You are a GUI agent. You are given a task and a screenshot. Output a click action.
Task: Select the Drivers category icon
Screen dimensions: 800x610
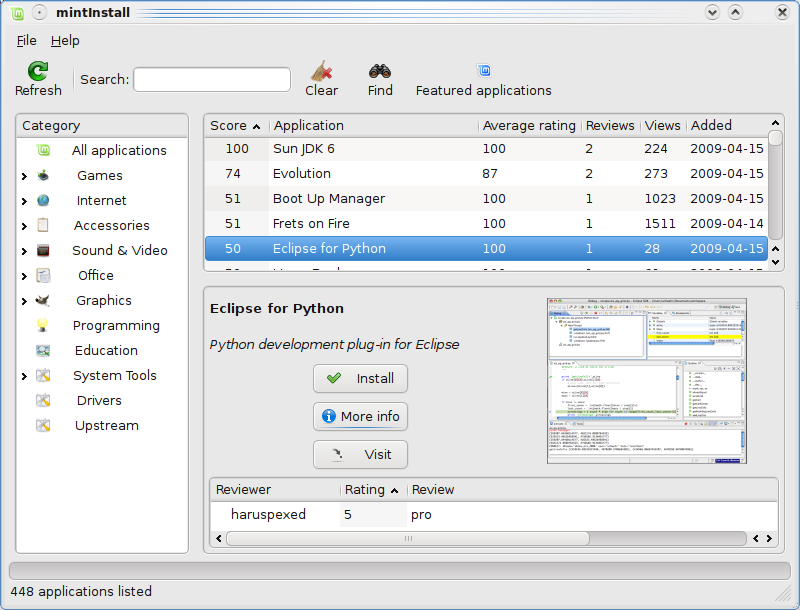(x=43, y=400)
